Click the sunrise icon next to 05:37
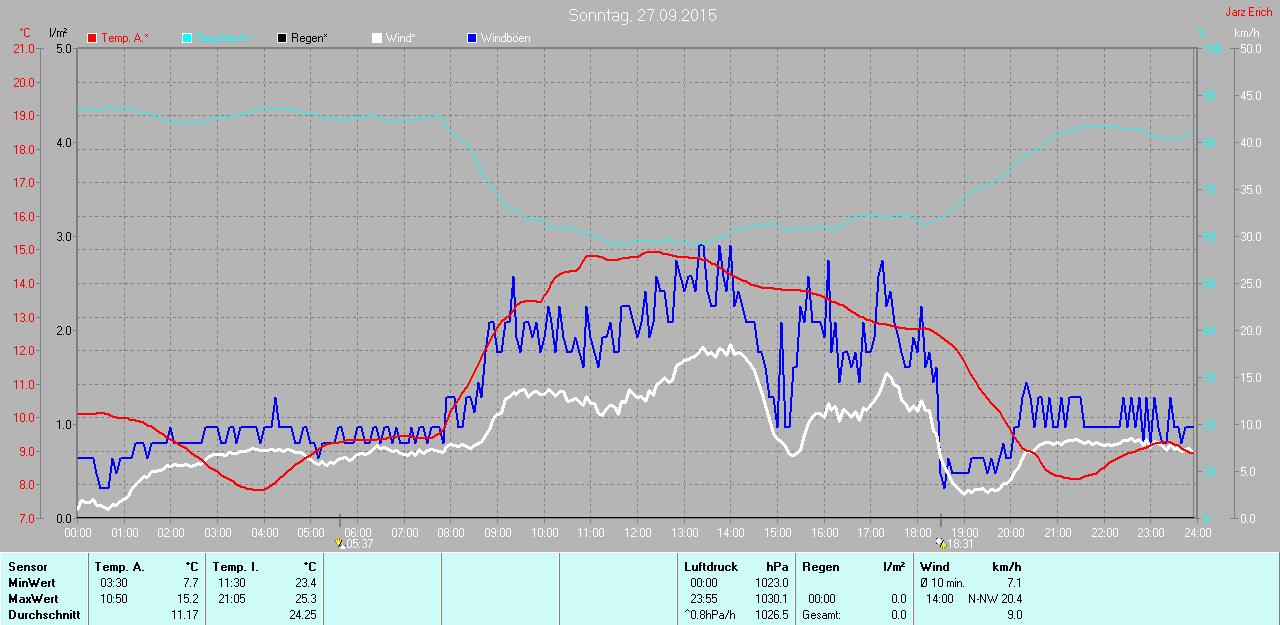This screenshot has width=1280, height=625. coord(340,544)
